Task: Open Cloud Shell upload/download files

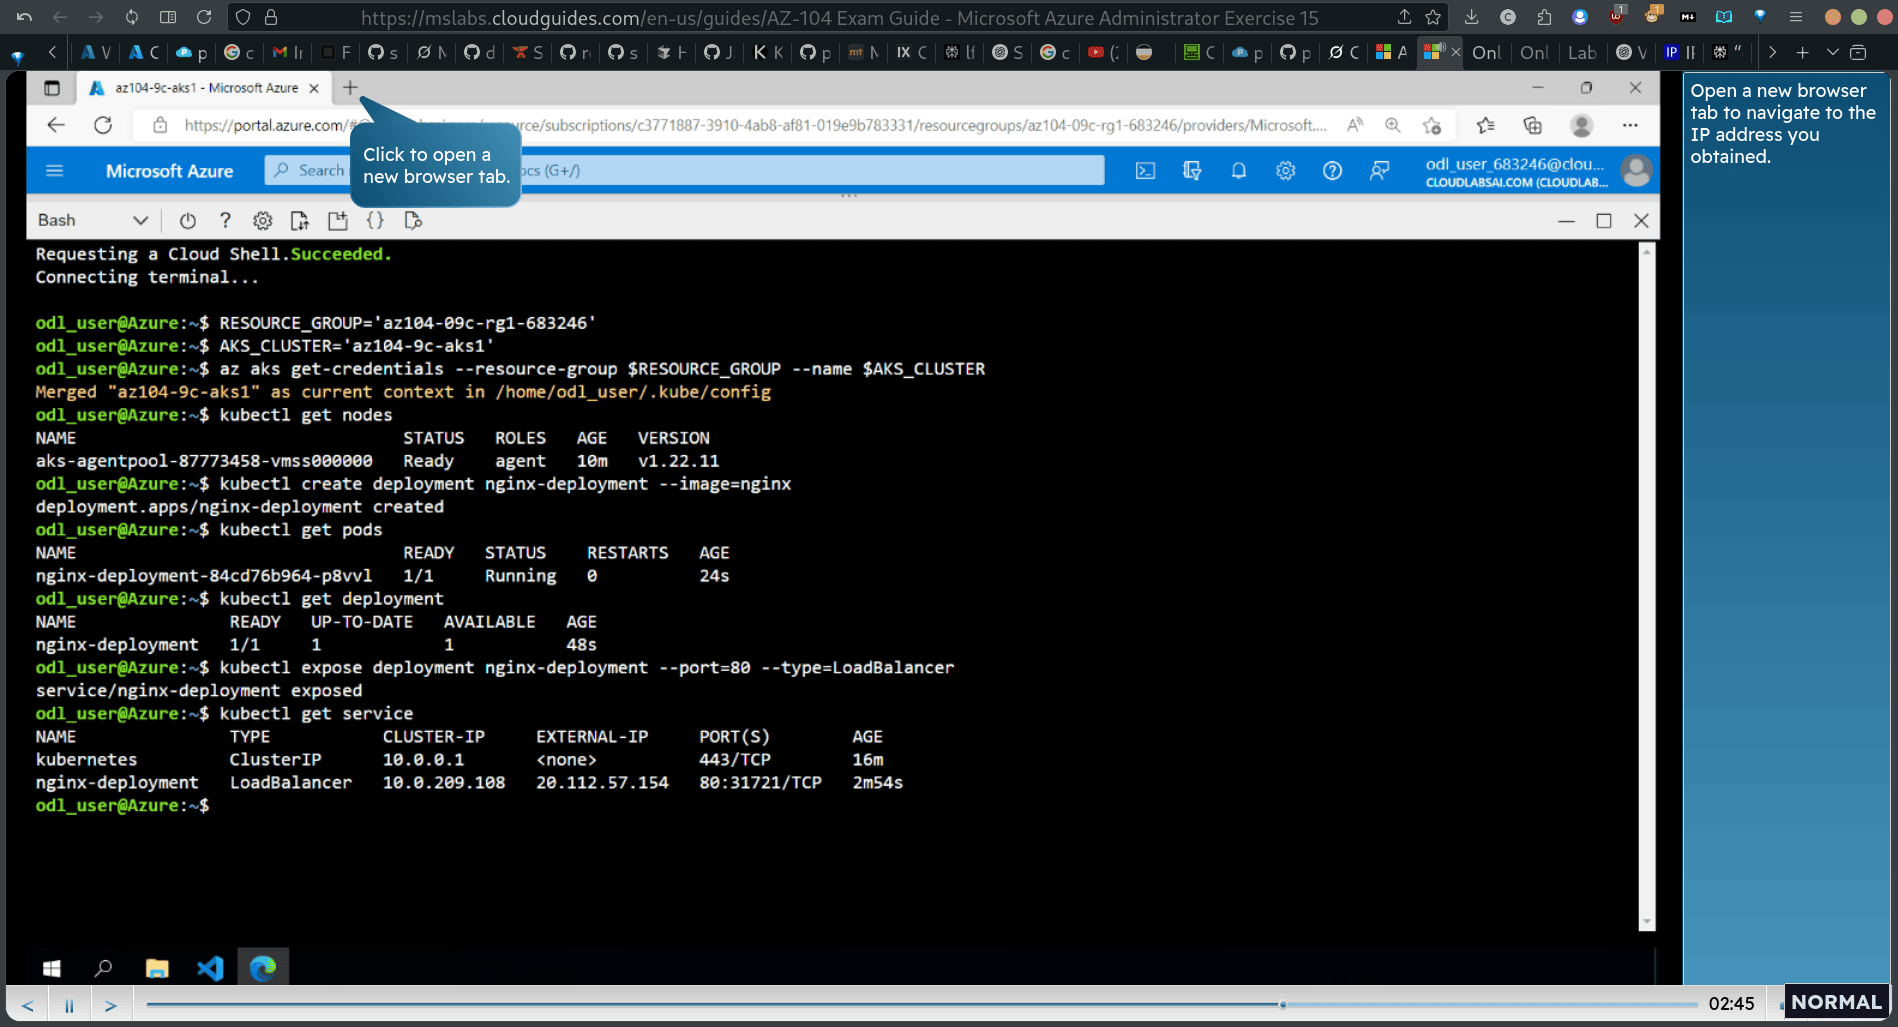Action: [299, 221]
